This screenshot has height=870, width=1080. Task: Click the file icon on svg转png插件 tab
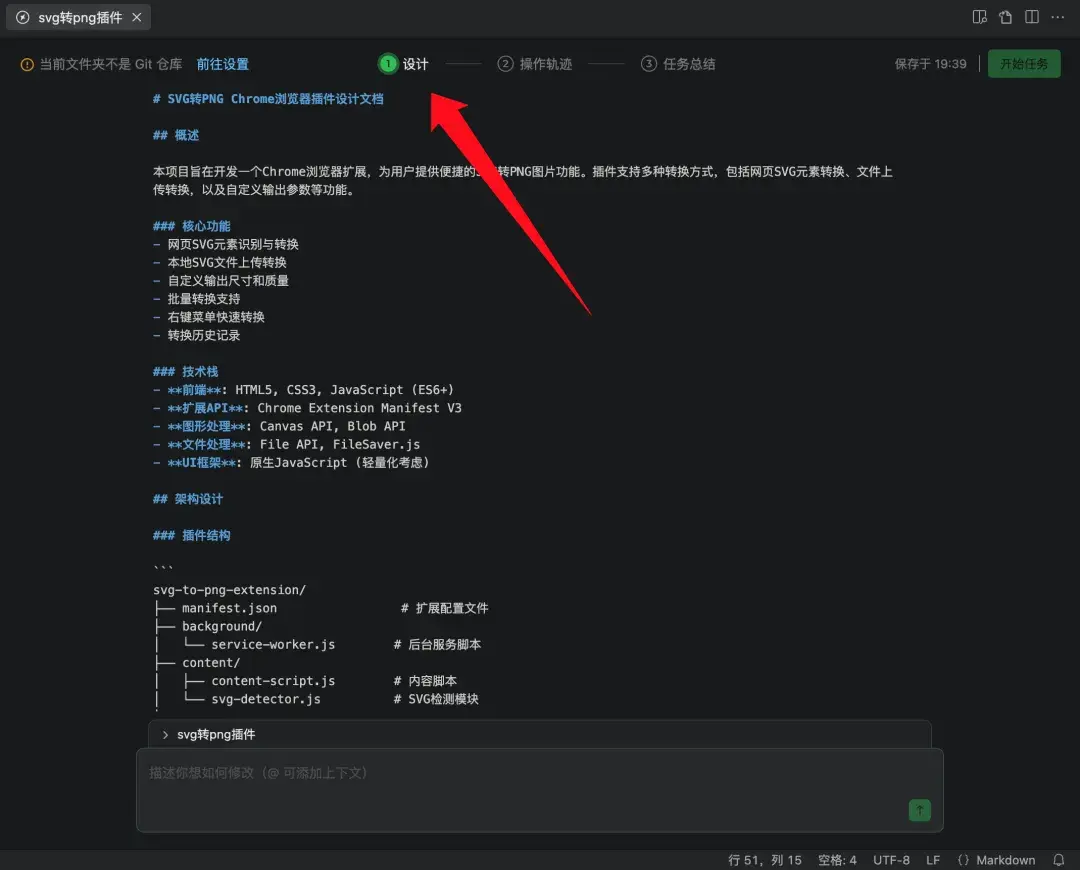(22, 16)
